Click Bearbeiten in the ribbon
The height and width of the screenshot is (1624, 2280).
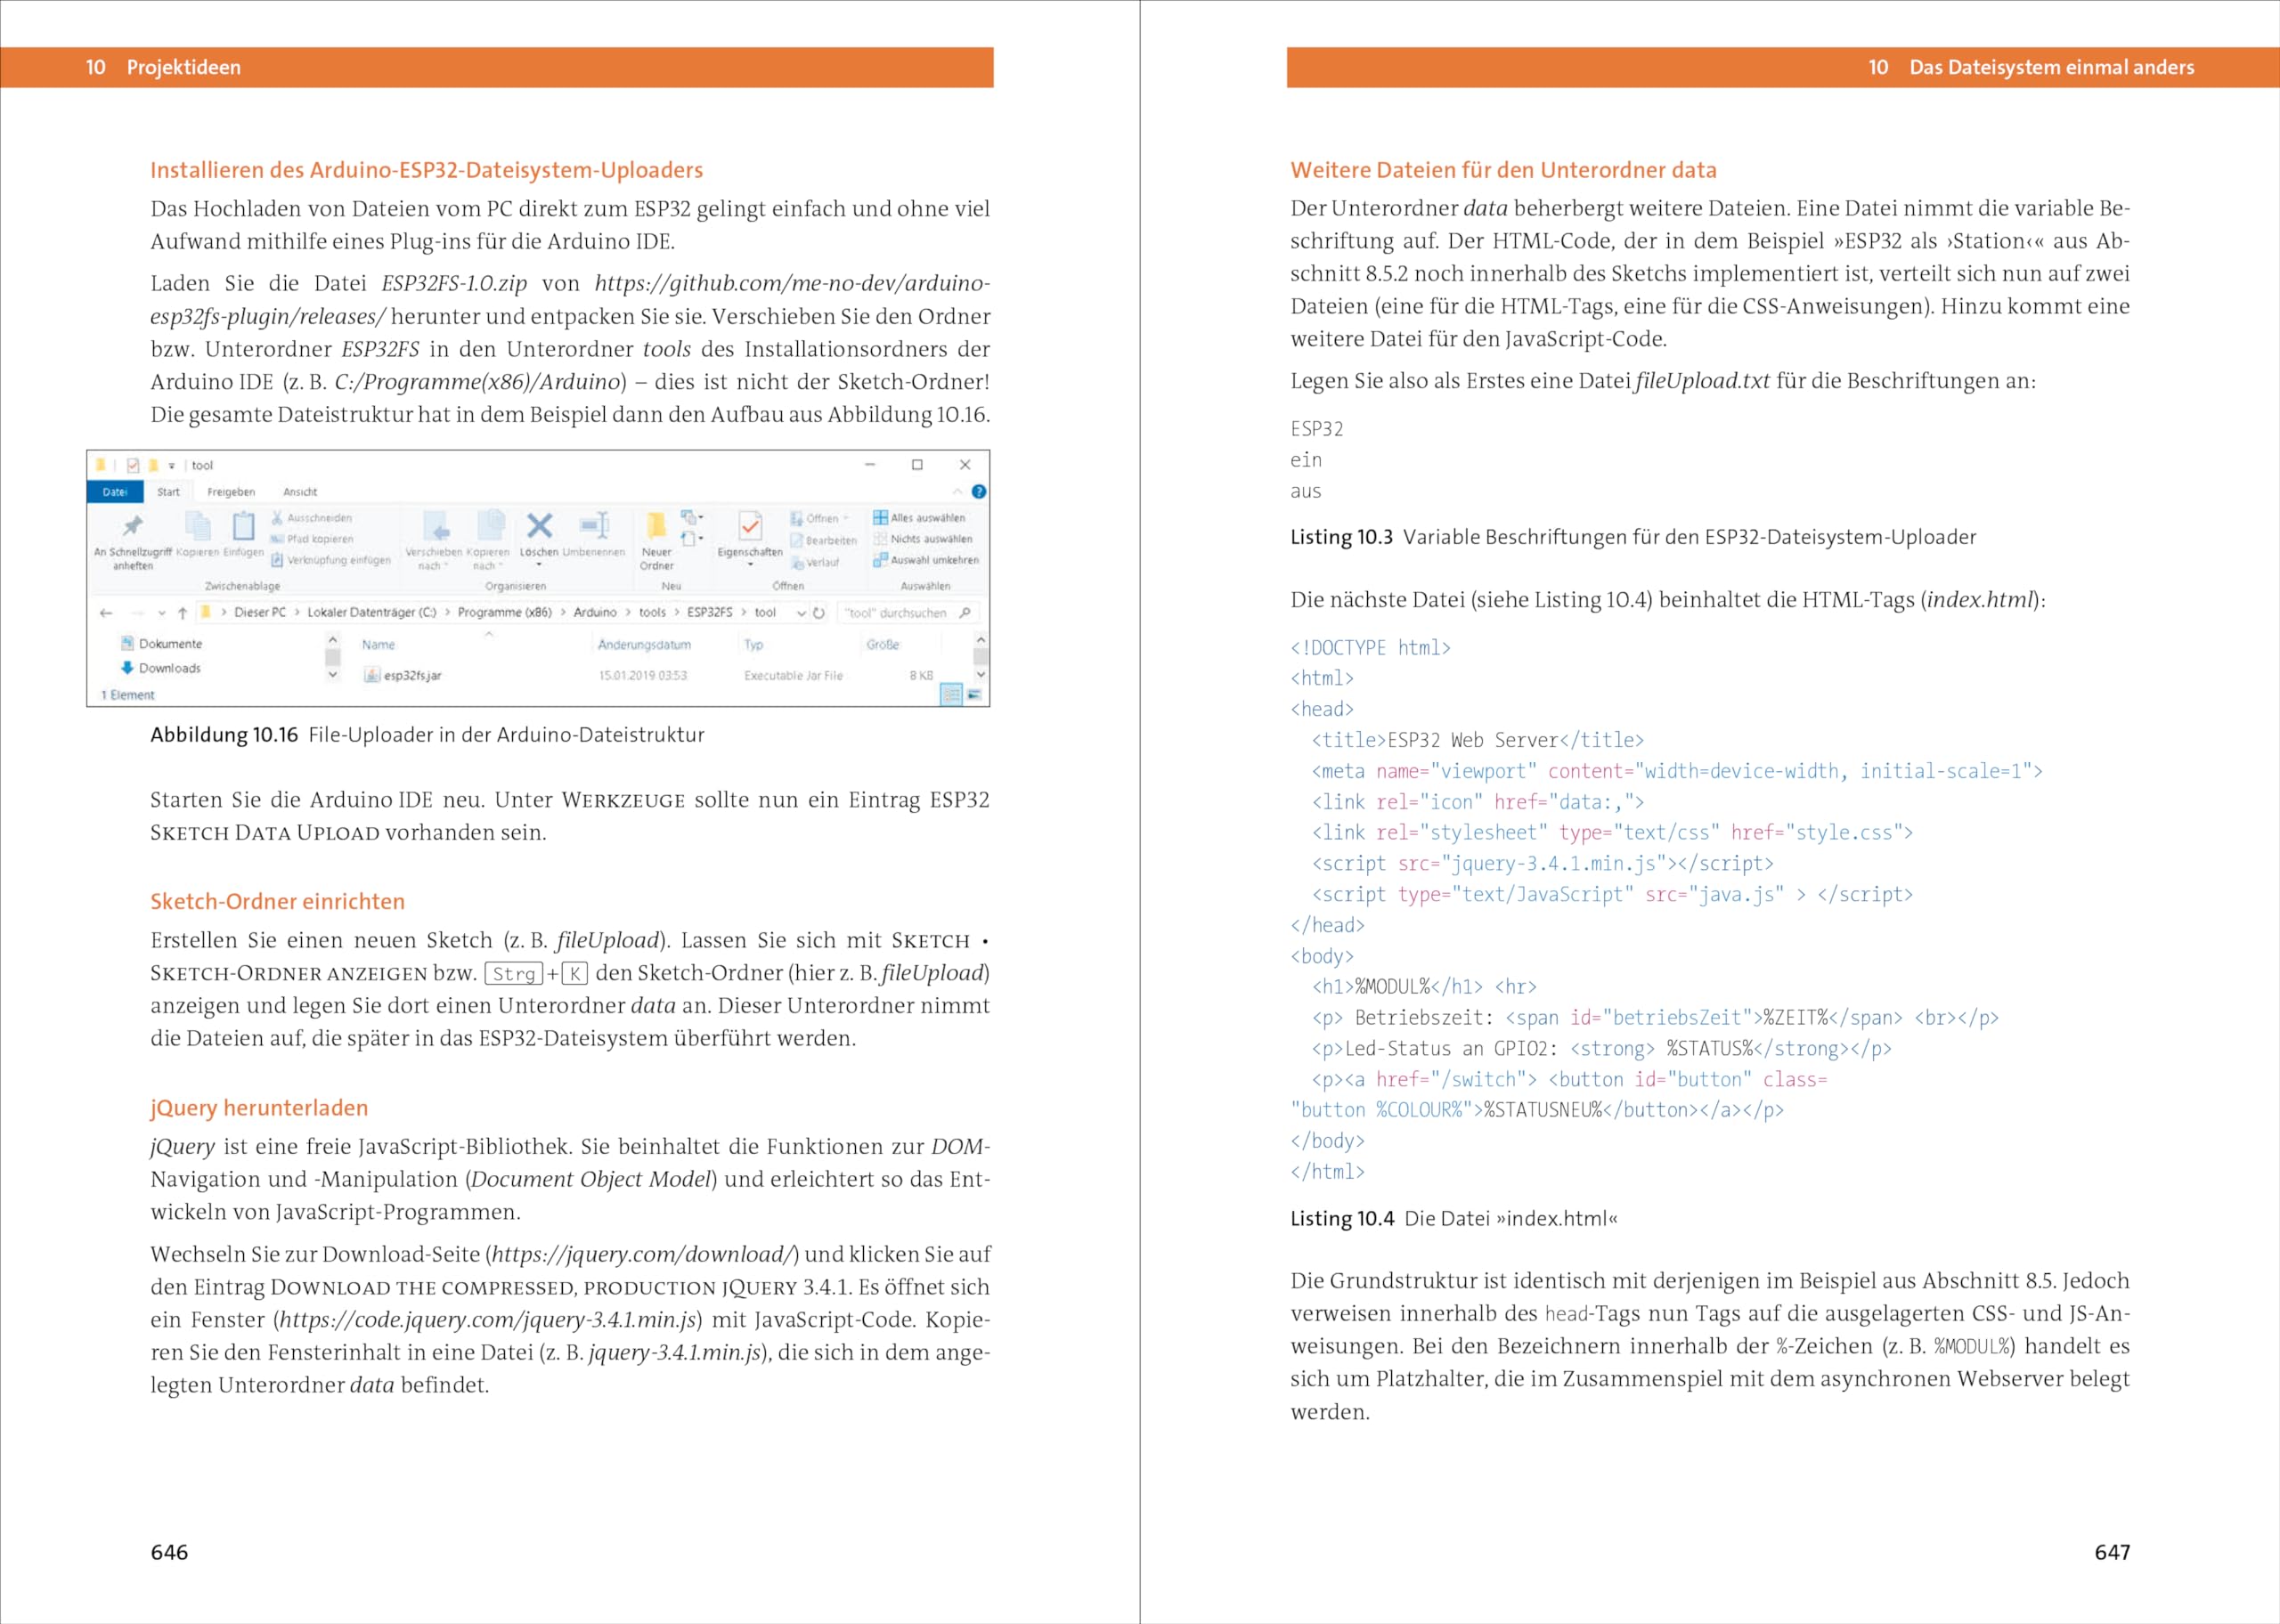click(823, 540)
